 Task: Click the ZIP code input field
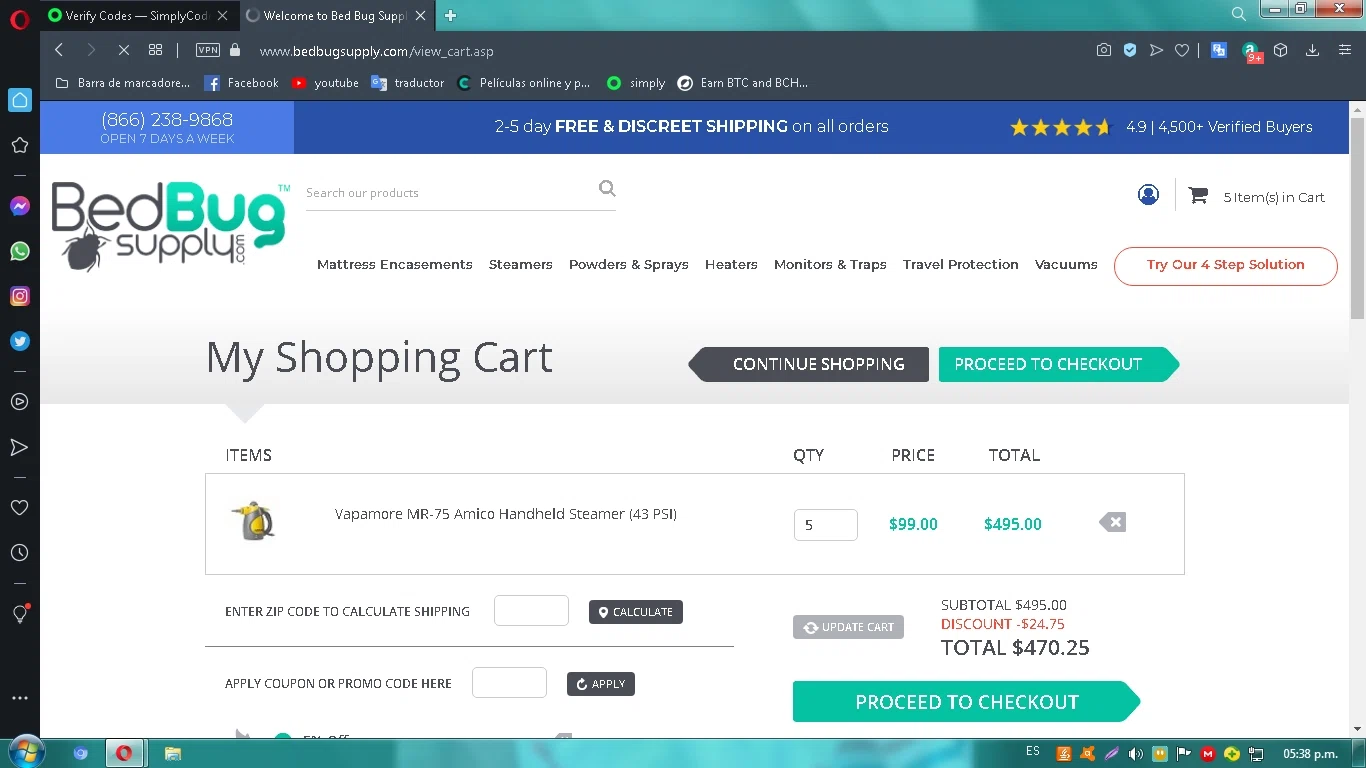tap(531, 611)
